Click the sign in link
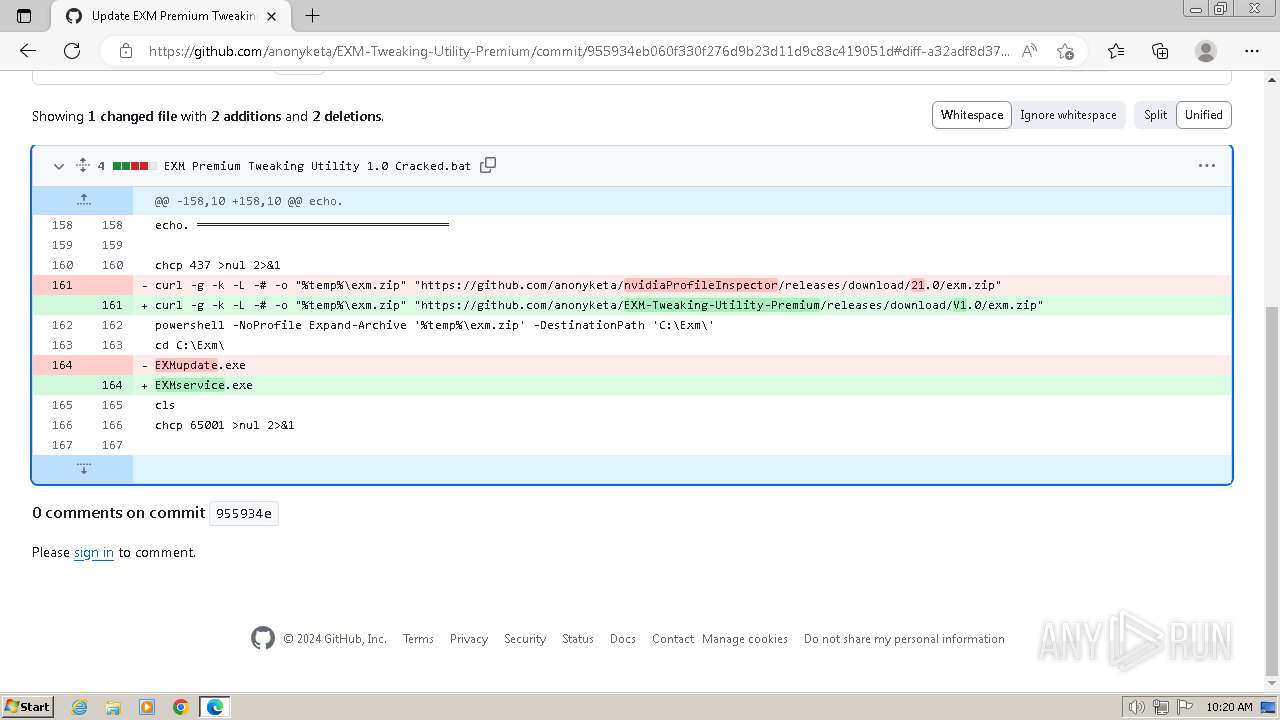1280x720 pixels. [x=94, y=552]
